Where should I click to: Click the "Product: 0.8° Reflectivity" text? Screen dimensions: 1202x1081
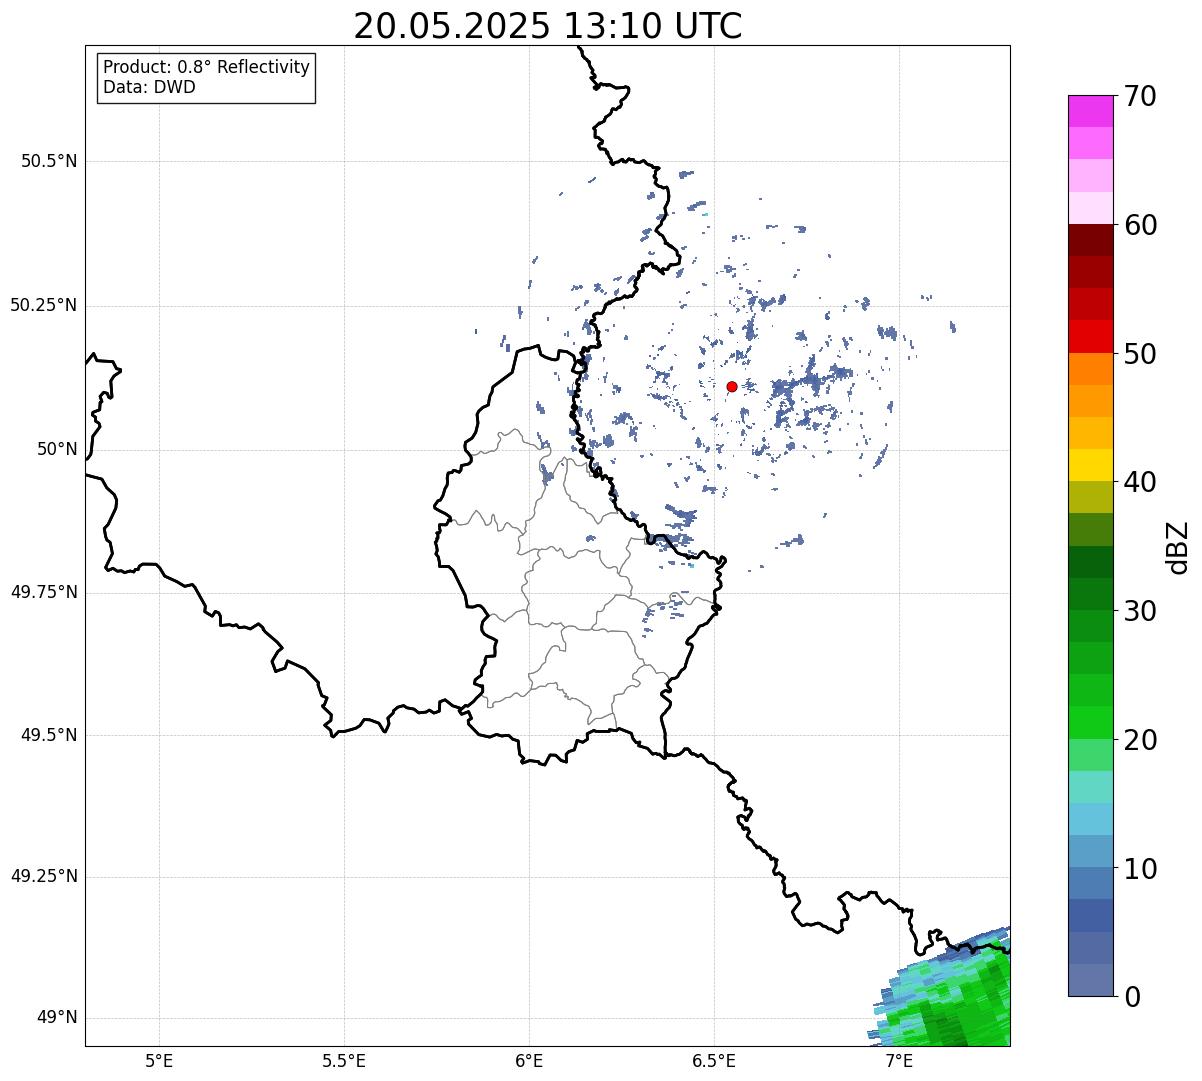click(x=207, y=67)
